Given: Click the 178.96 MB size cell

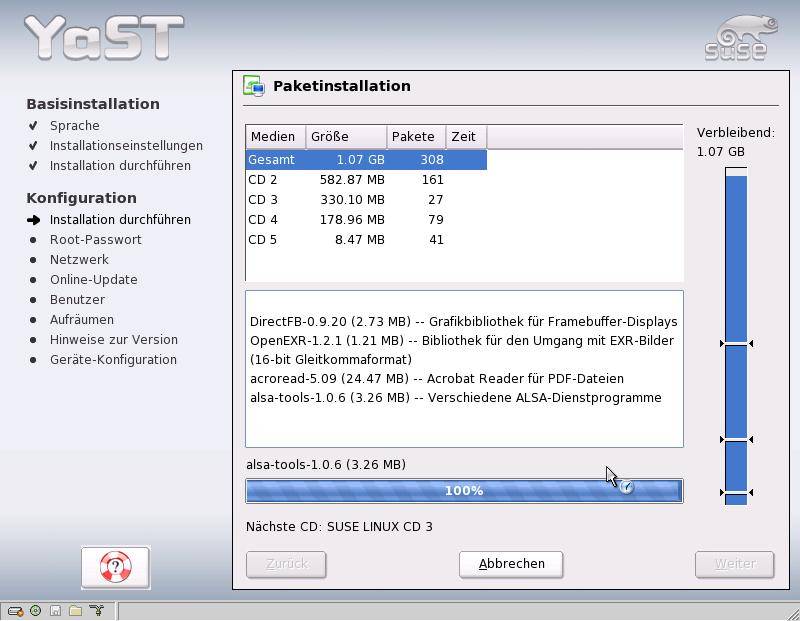Looking at the screenshot, I should 352,220.
